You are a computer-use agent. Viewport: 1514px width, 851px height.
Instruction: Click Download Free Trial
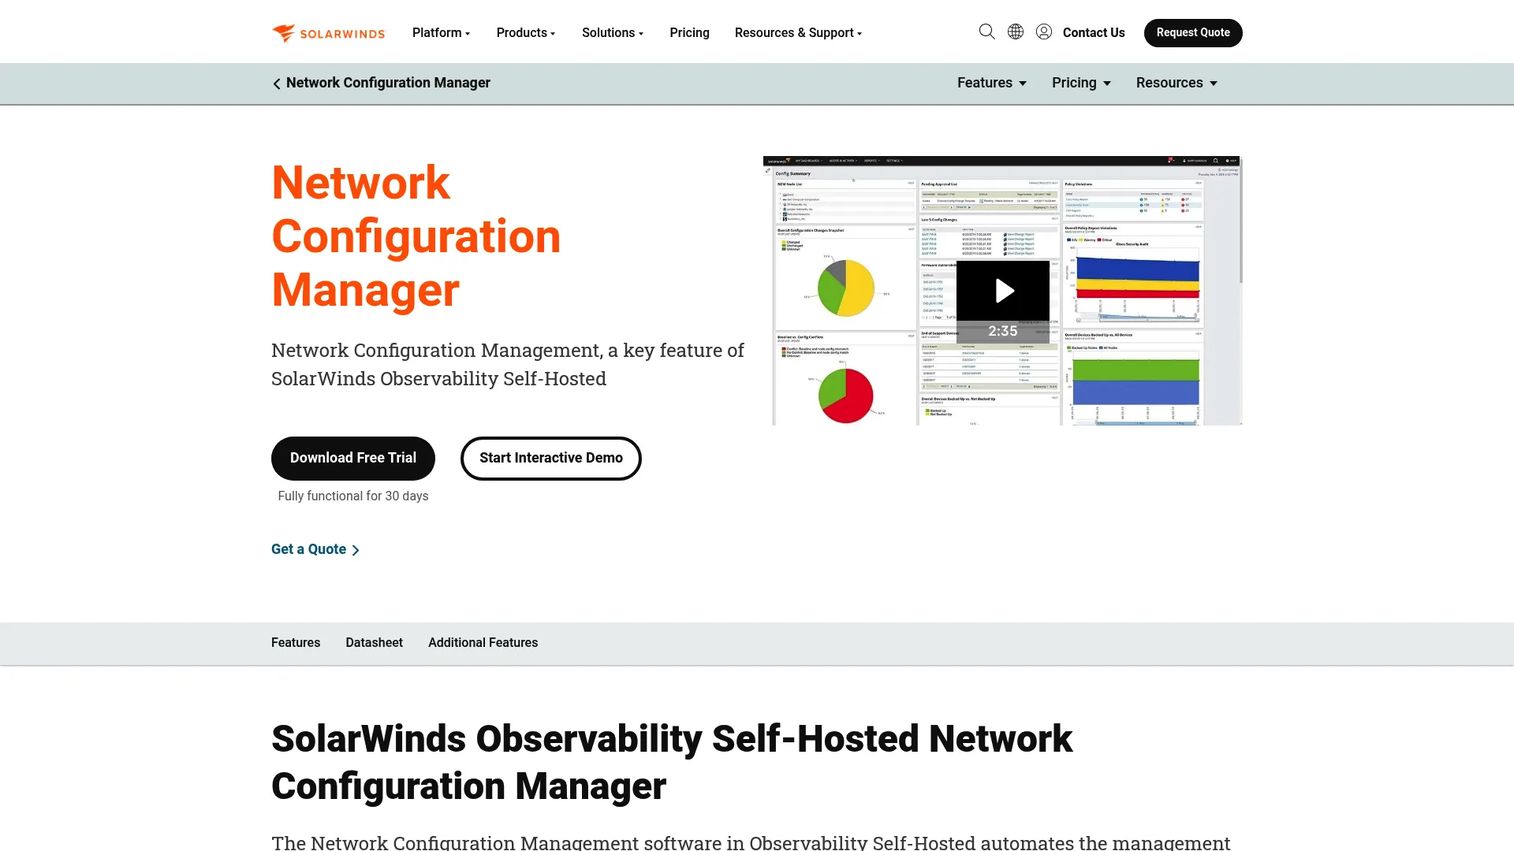pyautogui.click(x=353, y=458)
